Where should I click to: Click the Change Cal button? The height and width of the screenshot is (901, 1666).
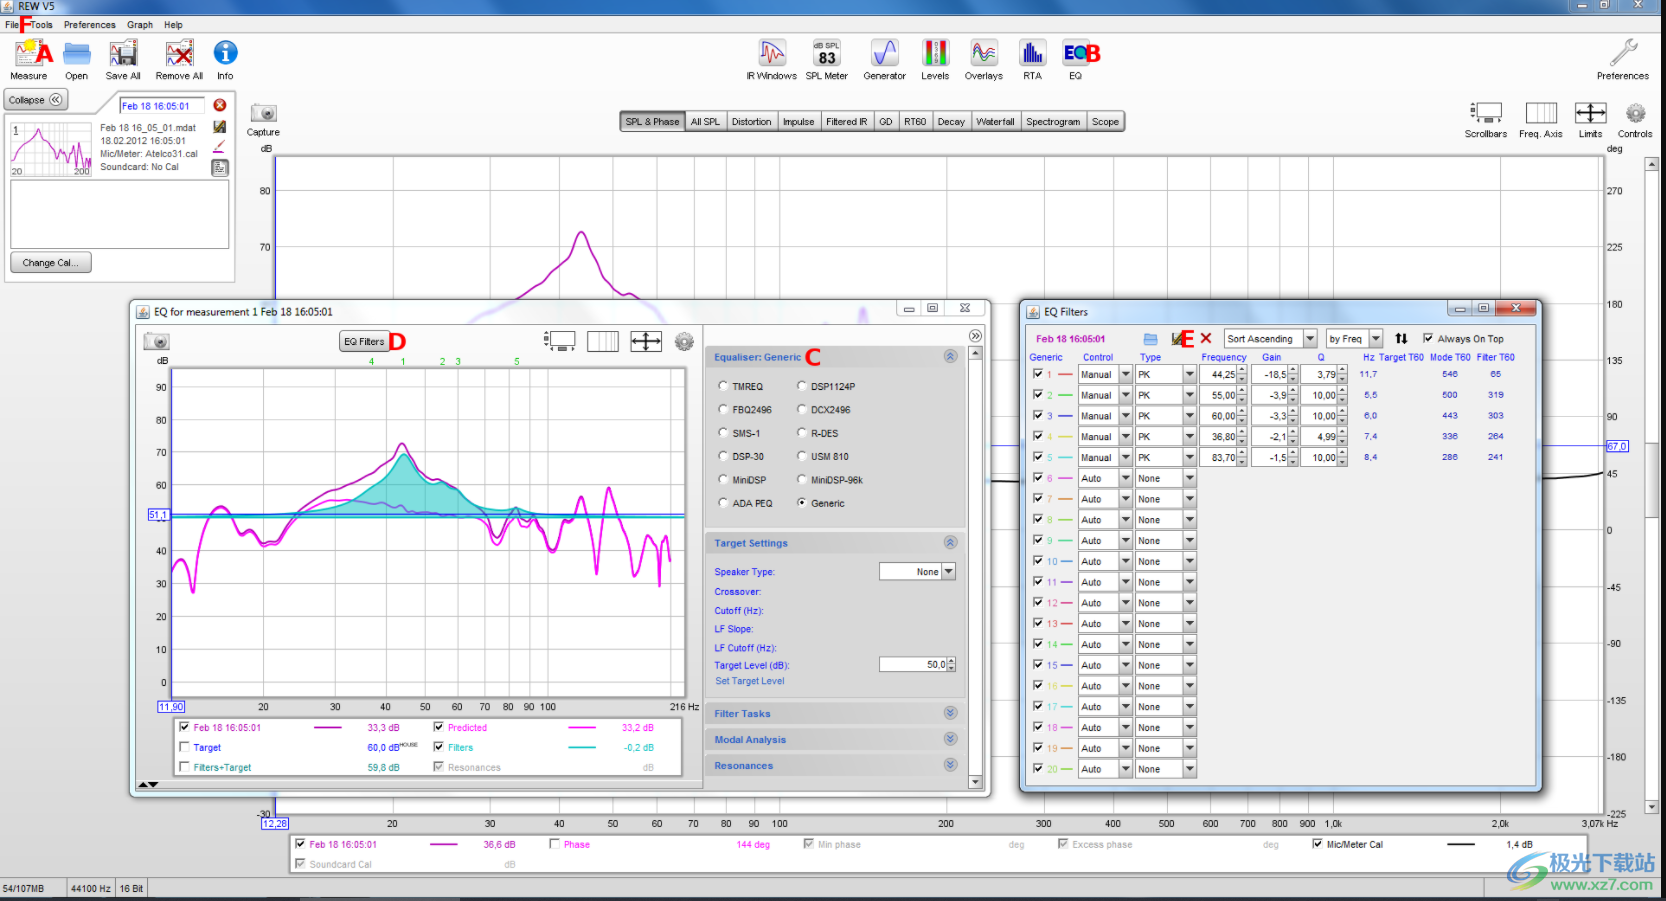point(50,263)
